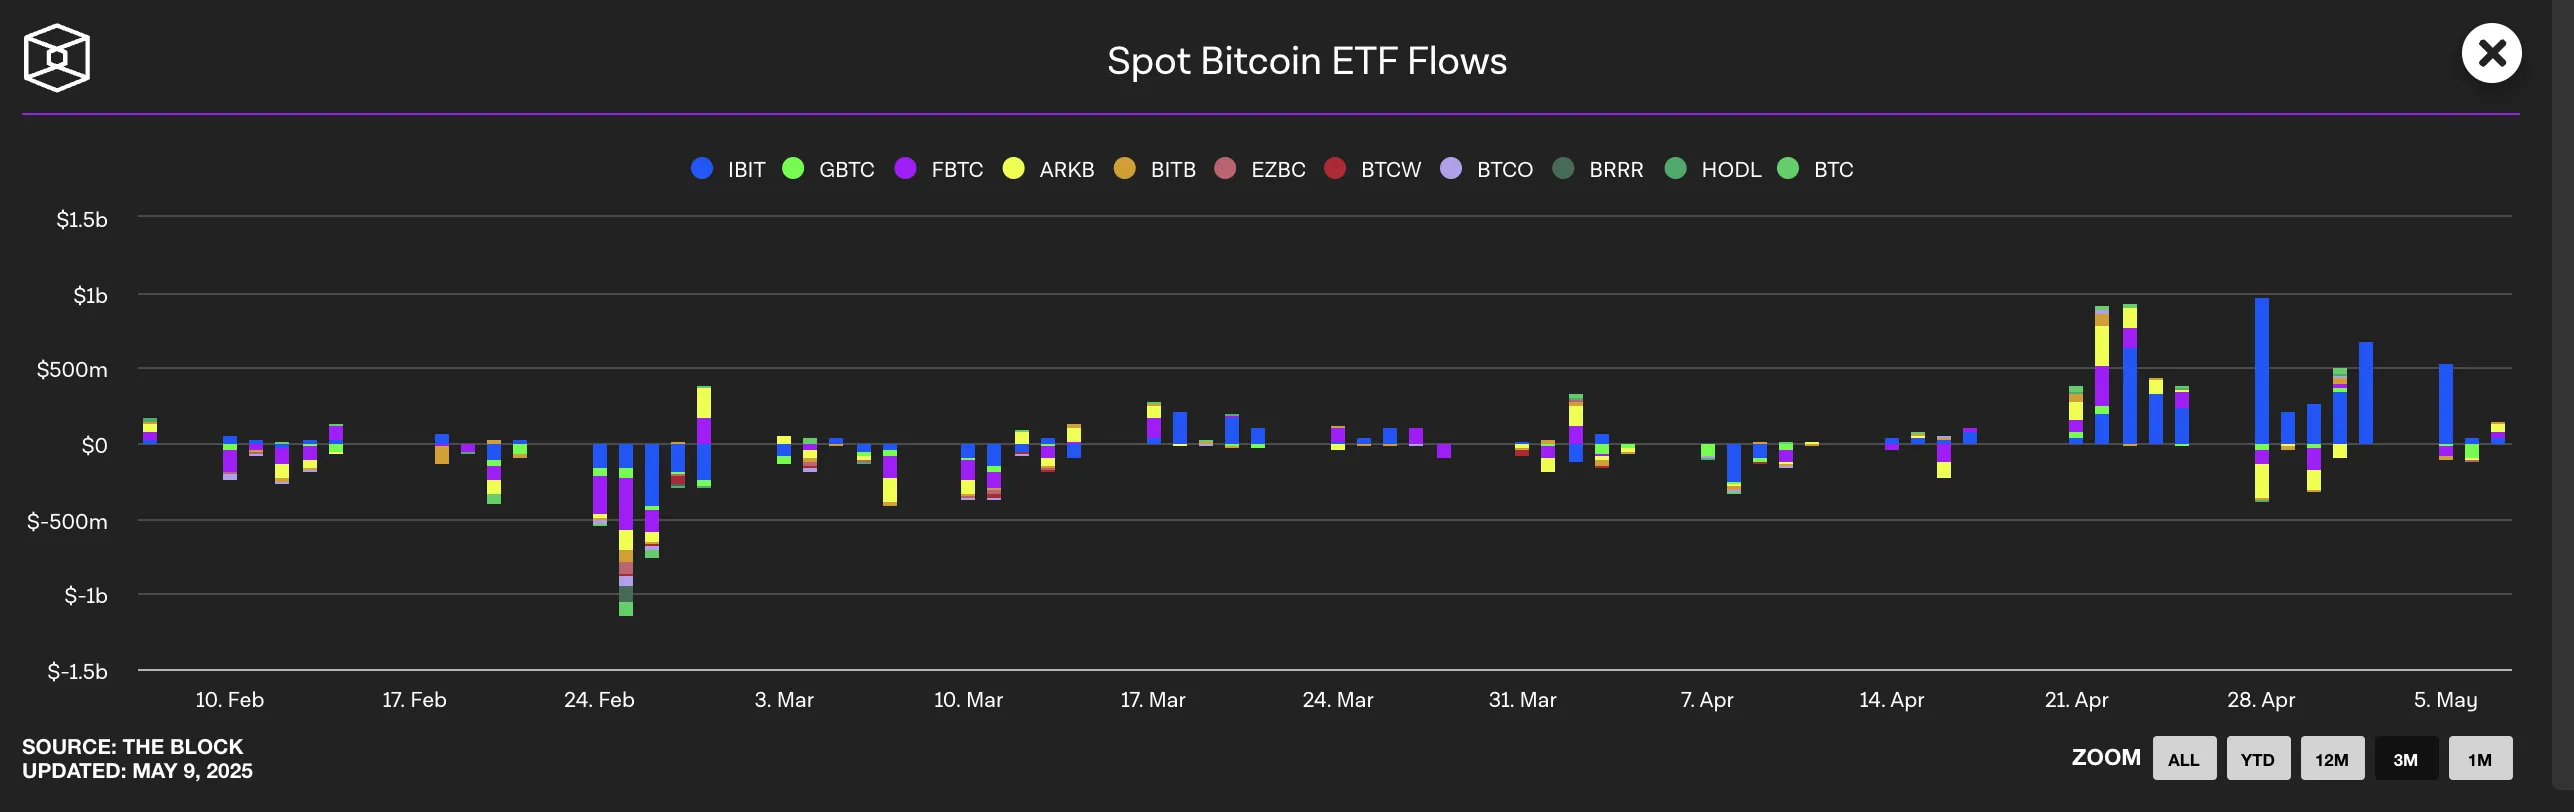Close the Spot Bitcoin ETF Flows chart

point(2491,53)
